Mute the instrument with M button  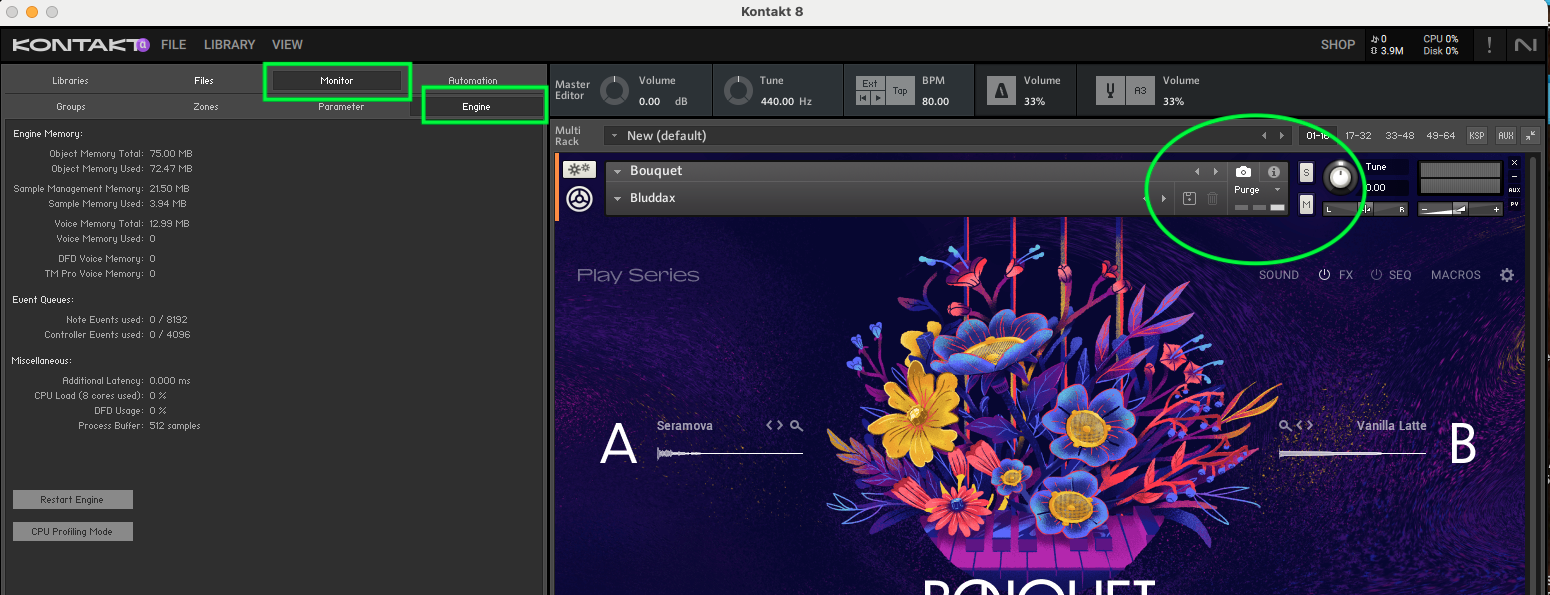coord(1306,204)
